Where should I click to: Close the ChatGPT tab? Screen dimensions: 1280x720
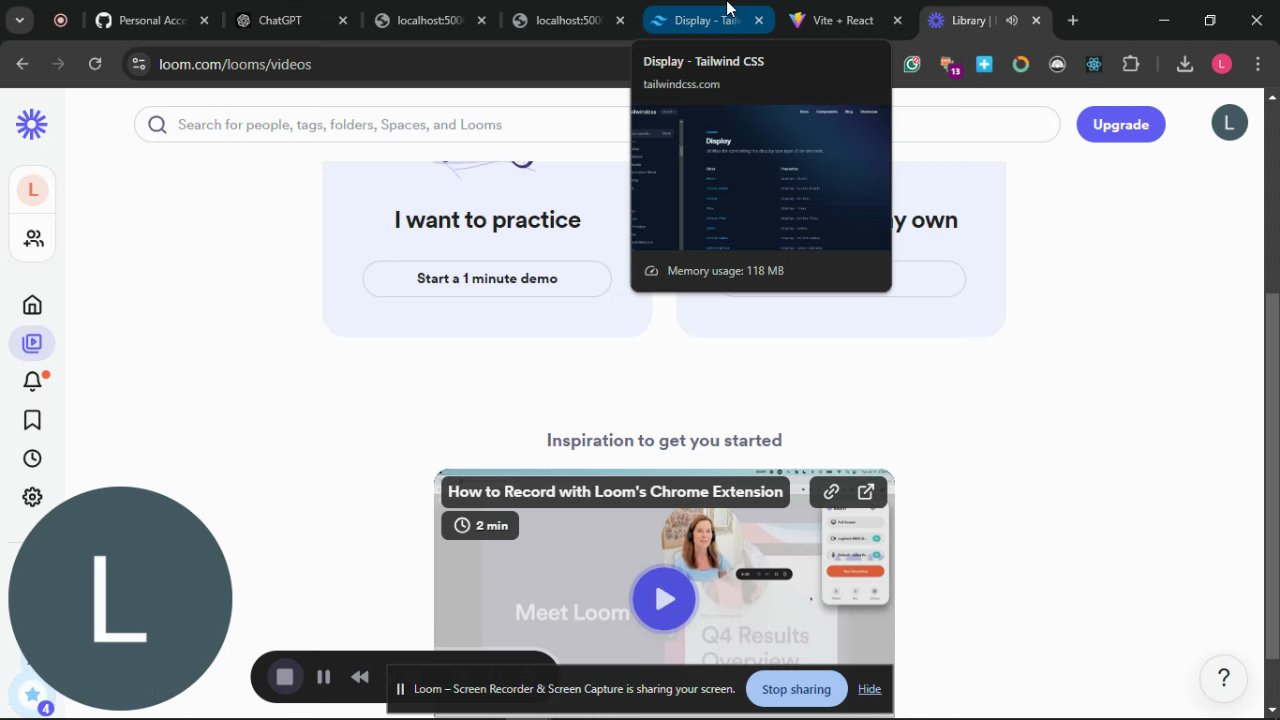click(x=342, y=20)
